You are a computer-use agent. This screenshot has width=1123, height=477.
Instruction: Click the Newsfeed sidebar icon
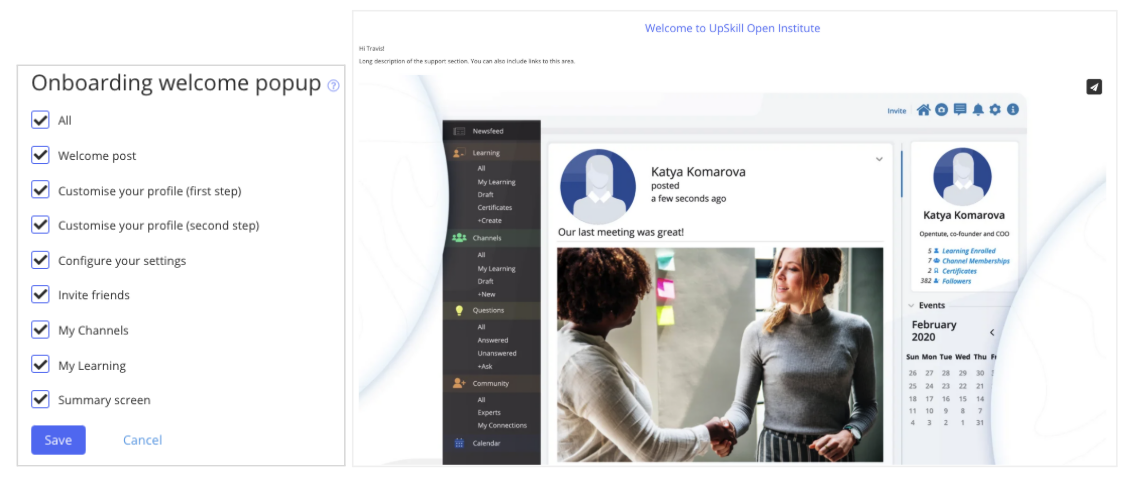[x=459, y=131]
